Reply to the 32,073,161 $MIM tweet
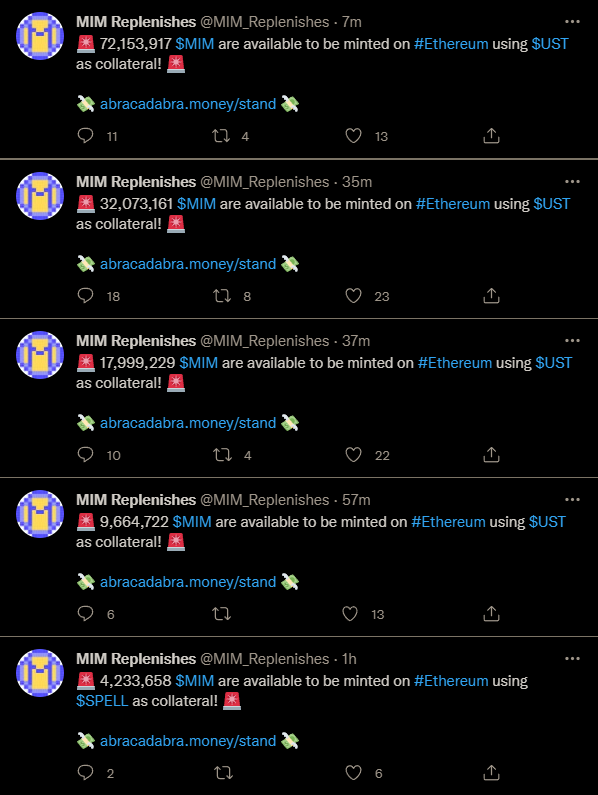 pos(85,296)
